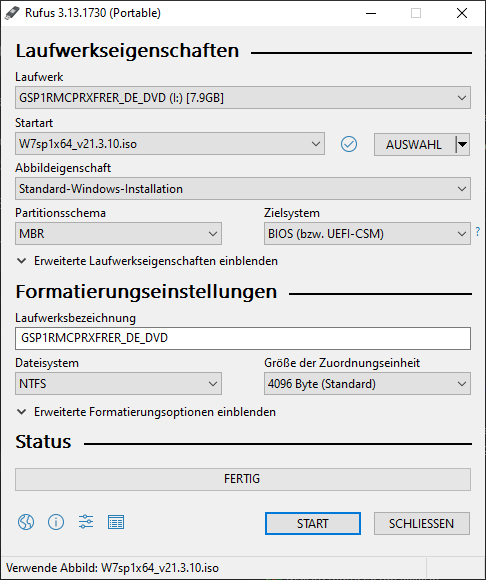Image resolution: width=486 pixels, height=580 pixels.
Task: Open the Dateisystem NTFS dropdown
Action: 118,384
